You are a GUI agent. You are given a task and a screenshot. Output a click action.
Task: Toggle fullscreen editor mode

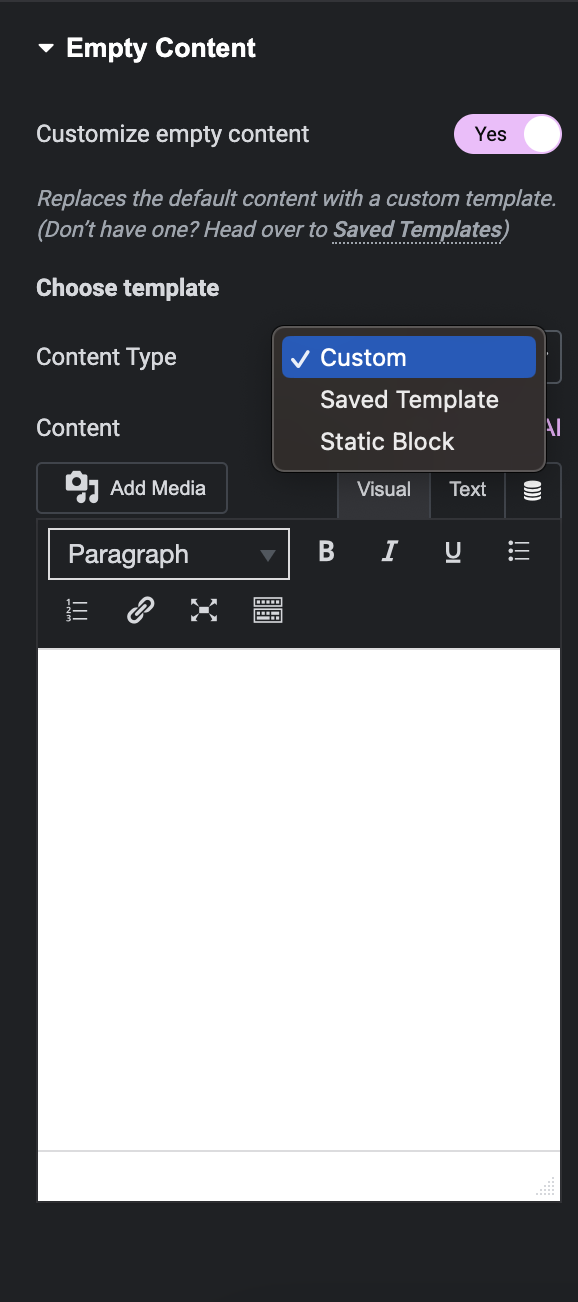pos(204,611)
